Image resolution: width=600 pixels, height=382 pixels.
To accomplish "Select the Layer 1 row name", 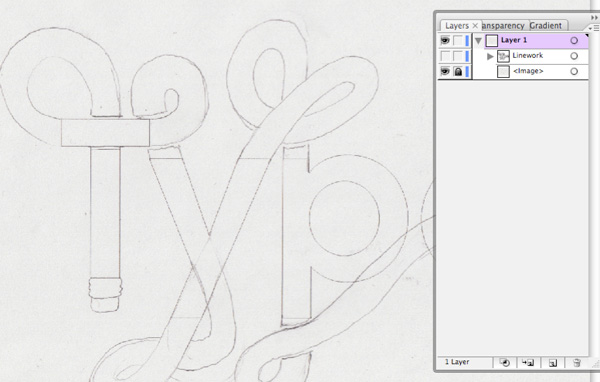I will click(514, 40).
